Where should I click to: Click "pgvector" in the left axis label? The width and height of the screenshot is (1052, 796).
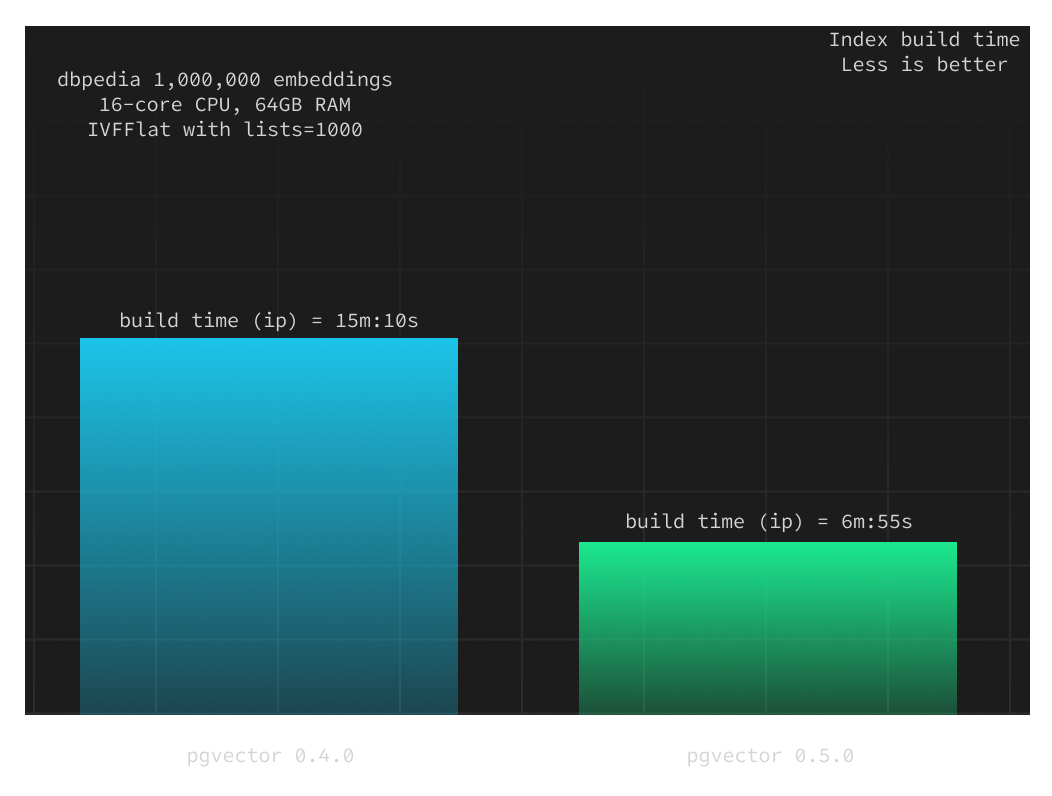235,756
